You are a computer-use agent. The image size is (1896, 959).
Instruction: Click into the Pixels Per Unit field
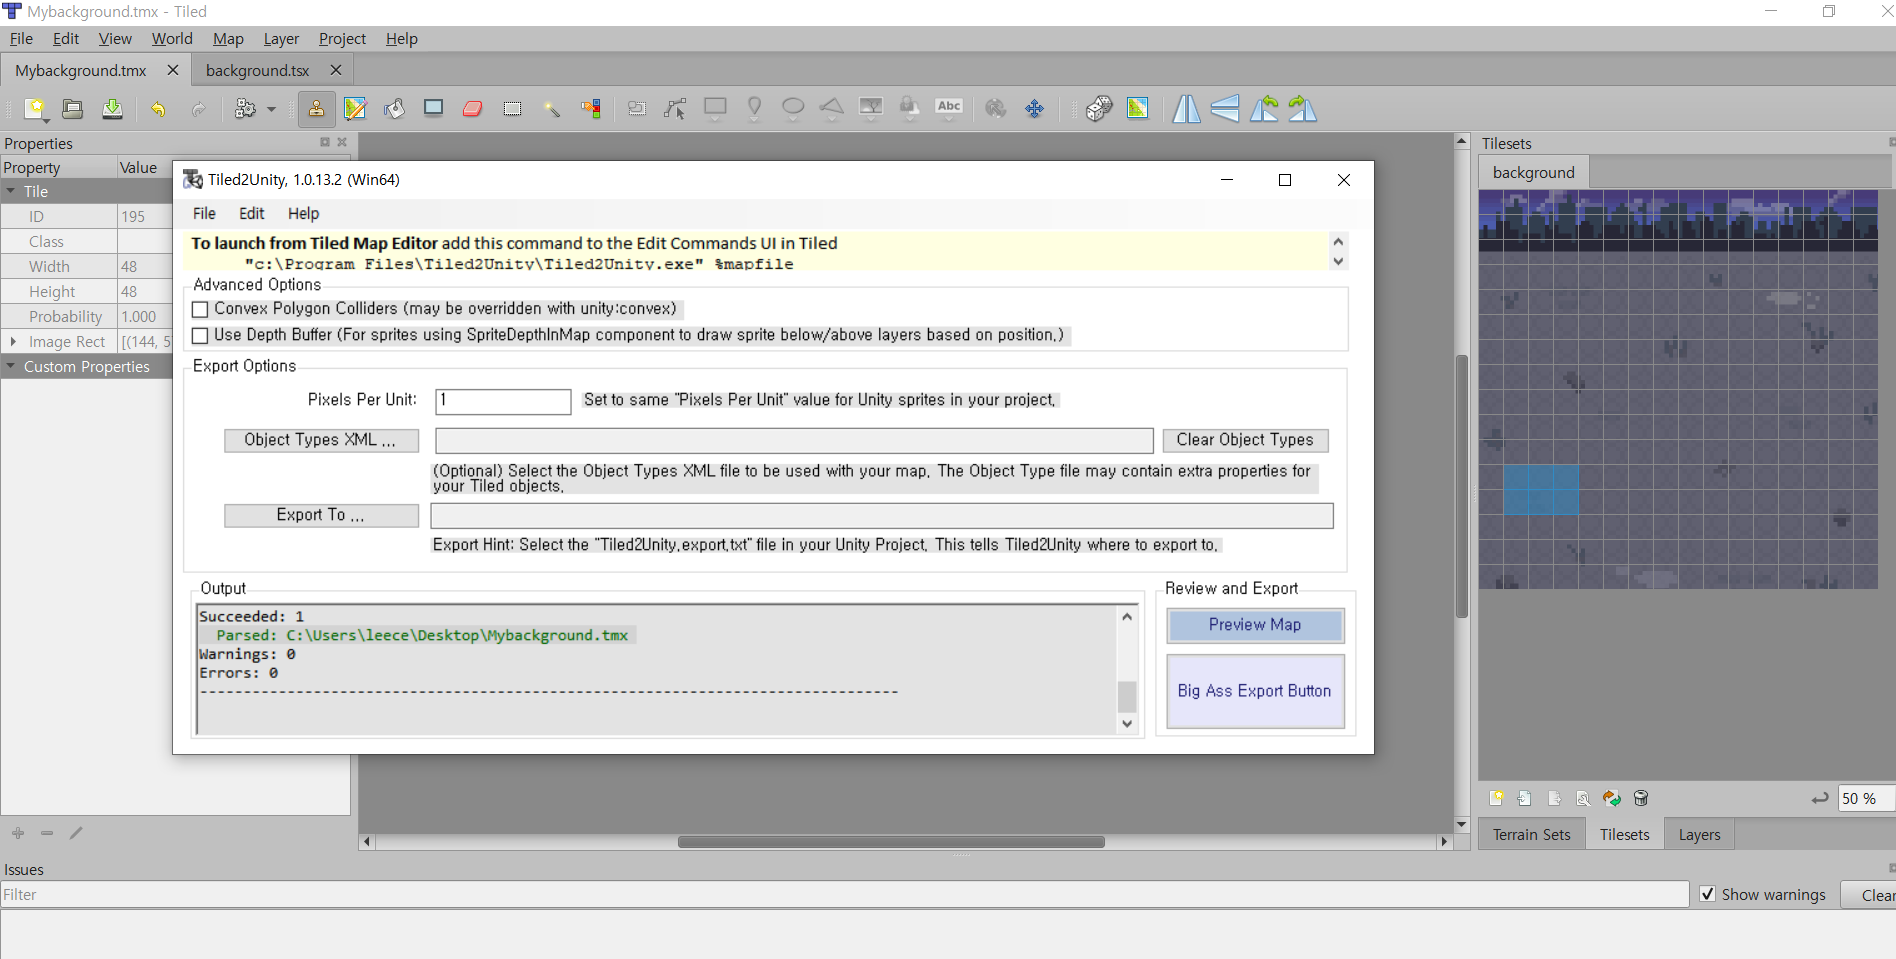503,401
